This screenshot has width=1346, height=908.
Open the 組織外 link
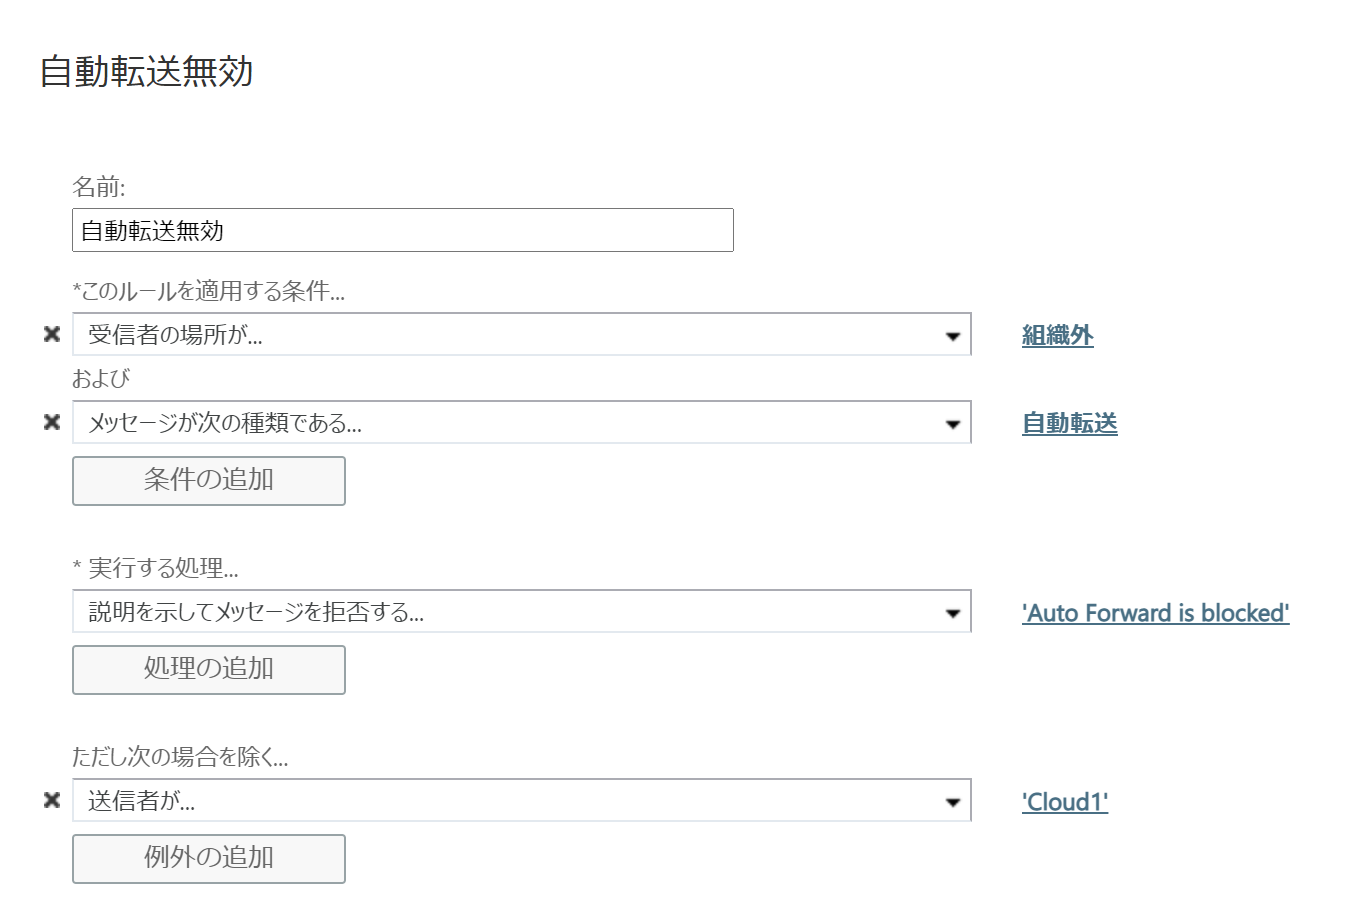[1057, 335]
